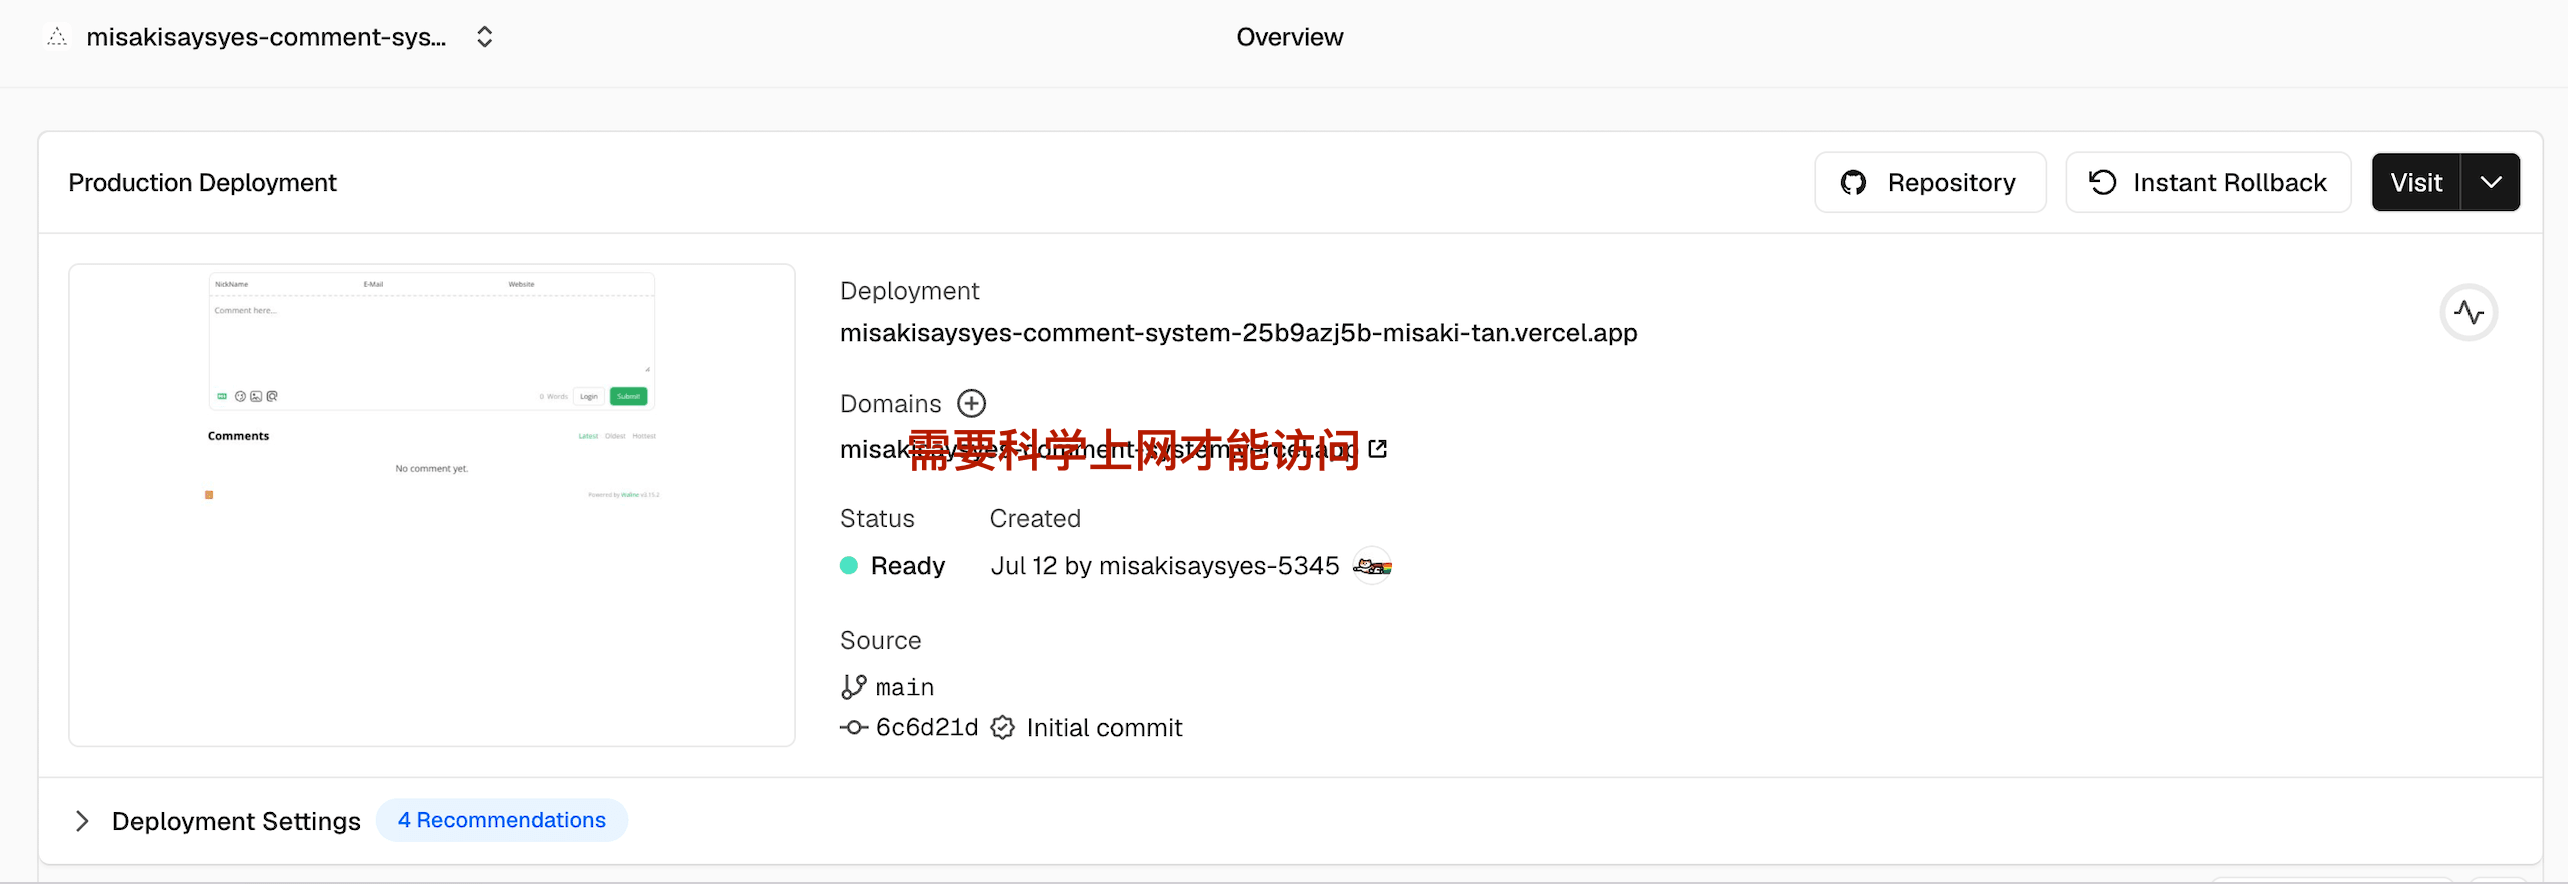The width and height of the screenshot is (2568, 884).
Task: Click the Ready status label
Action: pyautogui.click(x=907, y=566)
